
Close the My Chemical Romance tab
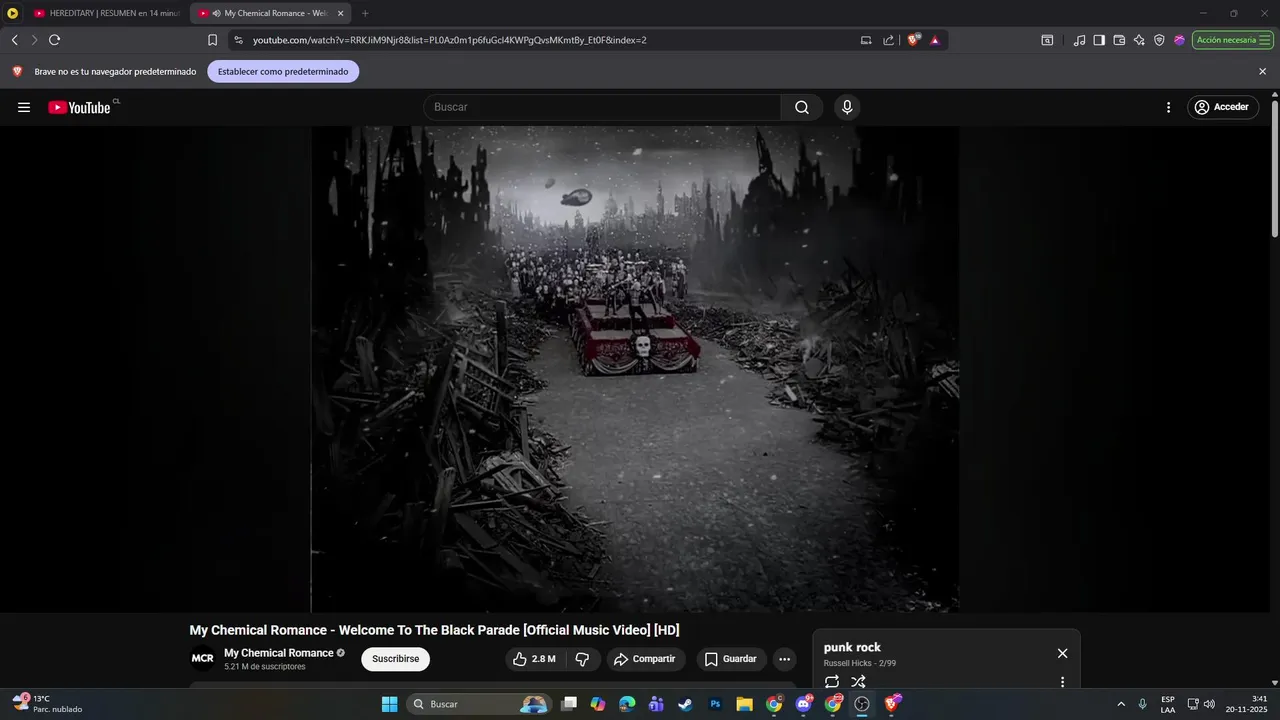click(340, 13)
